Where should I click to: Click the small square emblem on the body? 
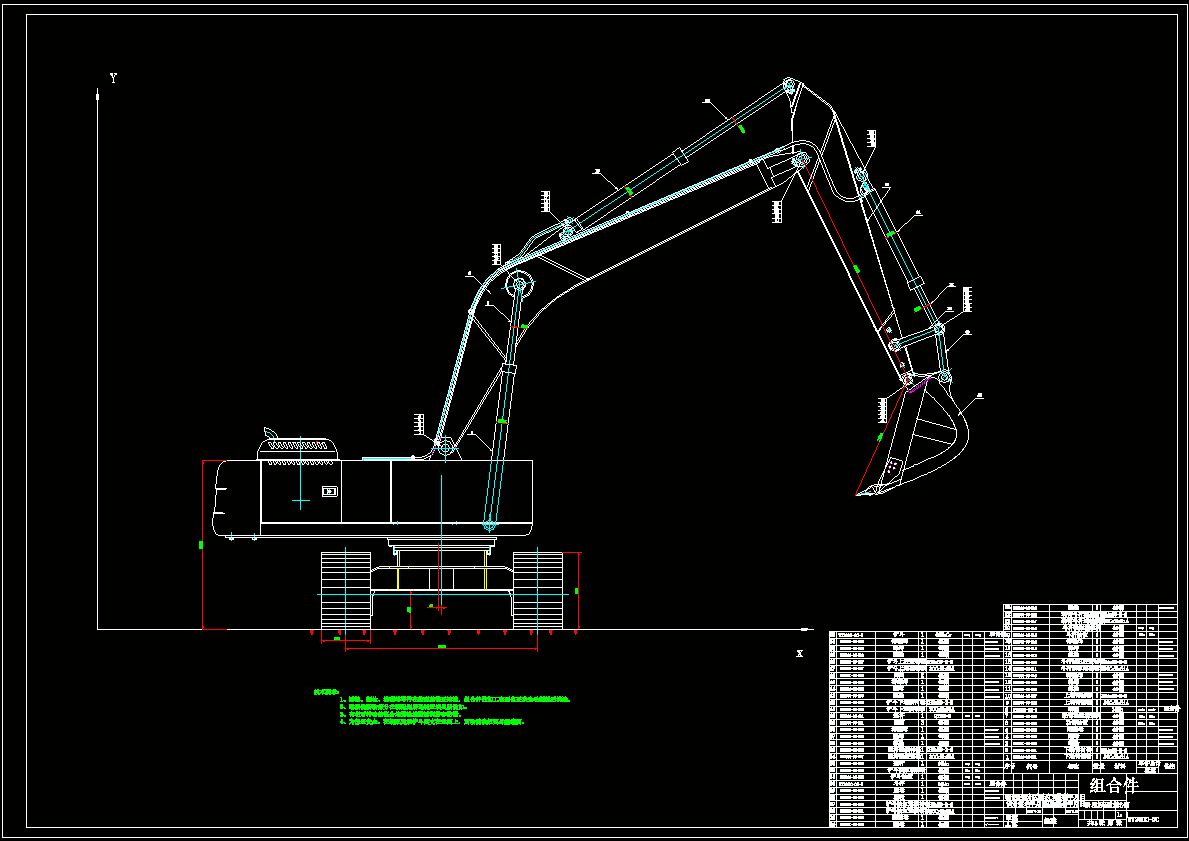329,491
